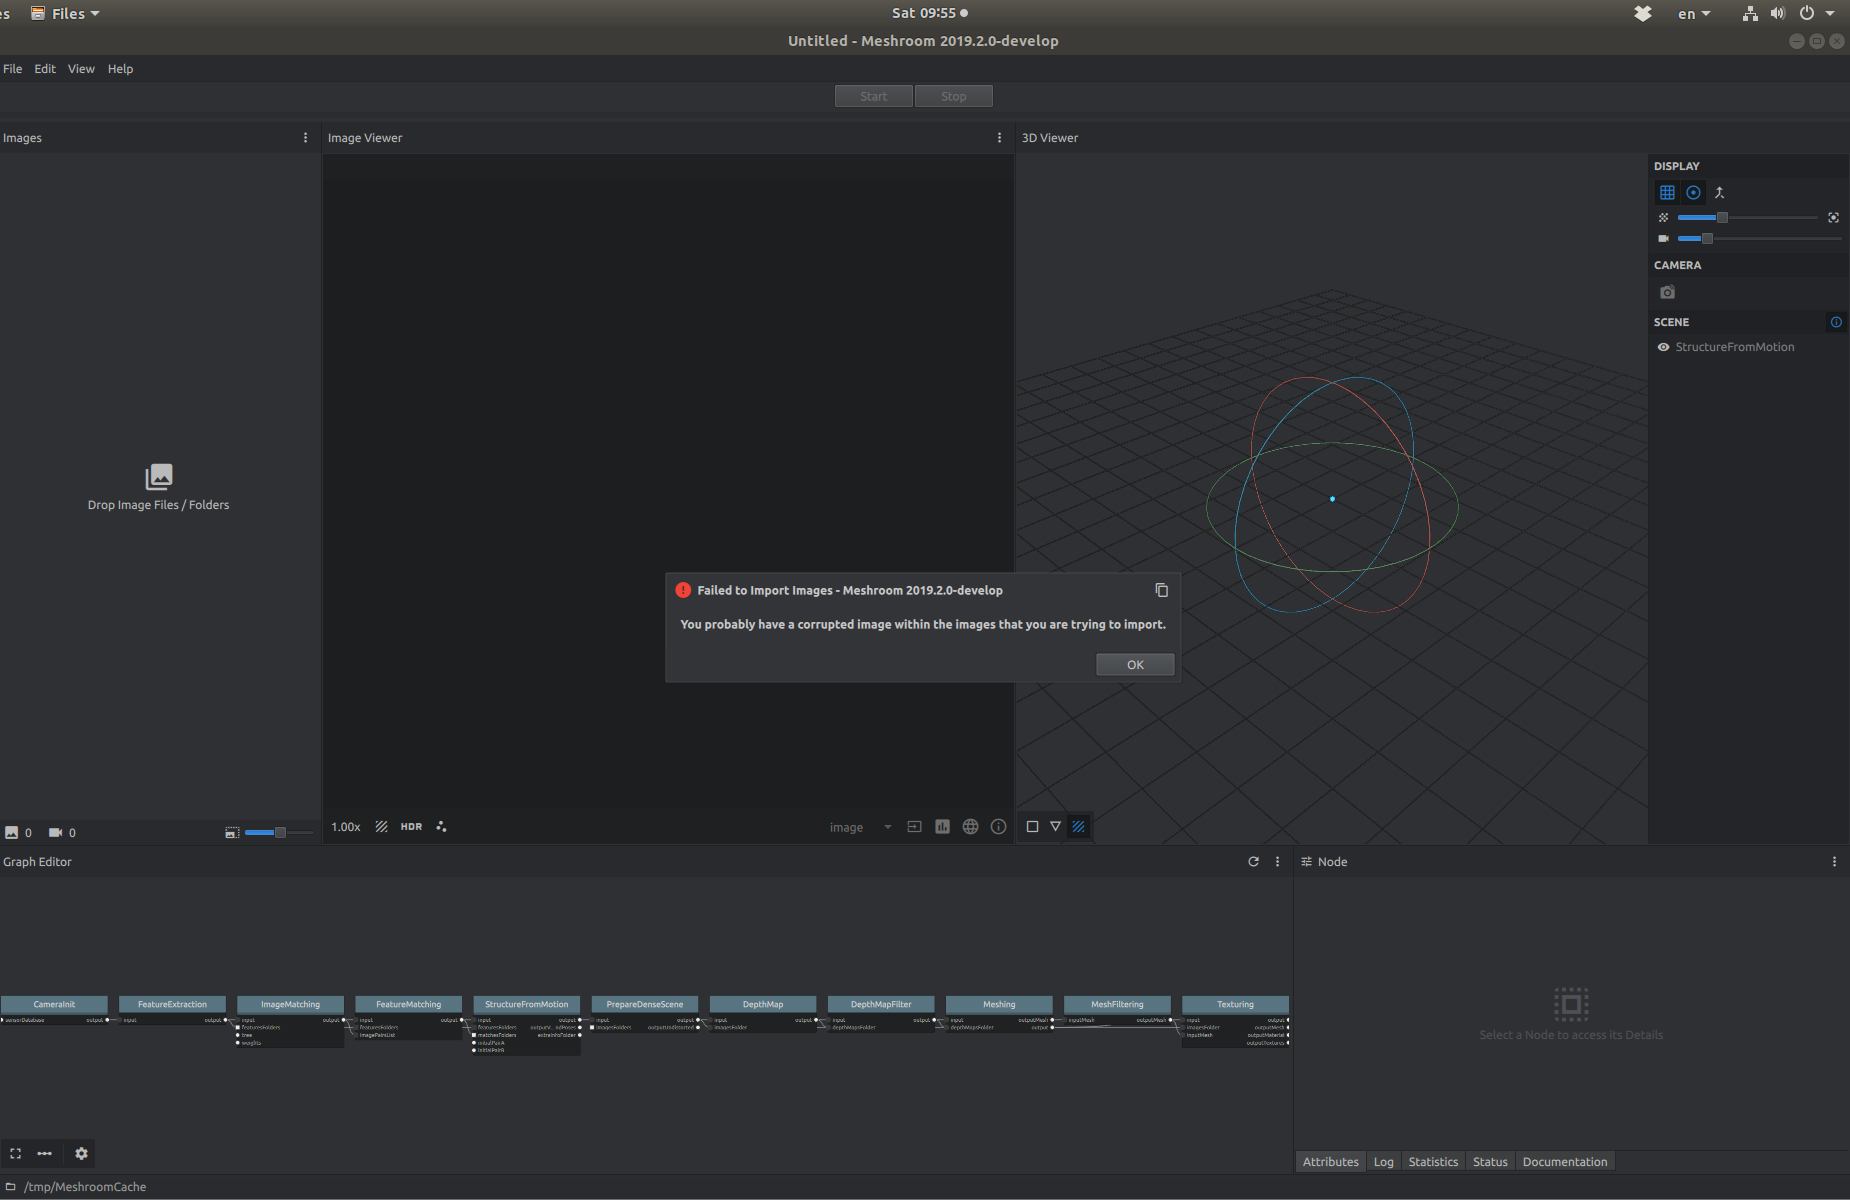This screenshot has width=1850, height=1200.
Task: Click OK in the Failed to Import dialog
Action: 1135,665
